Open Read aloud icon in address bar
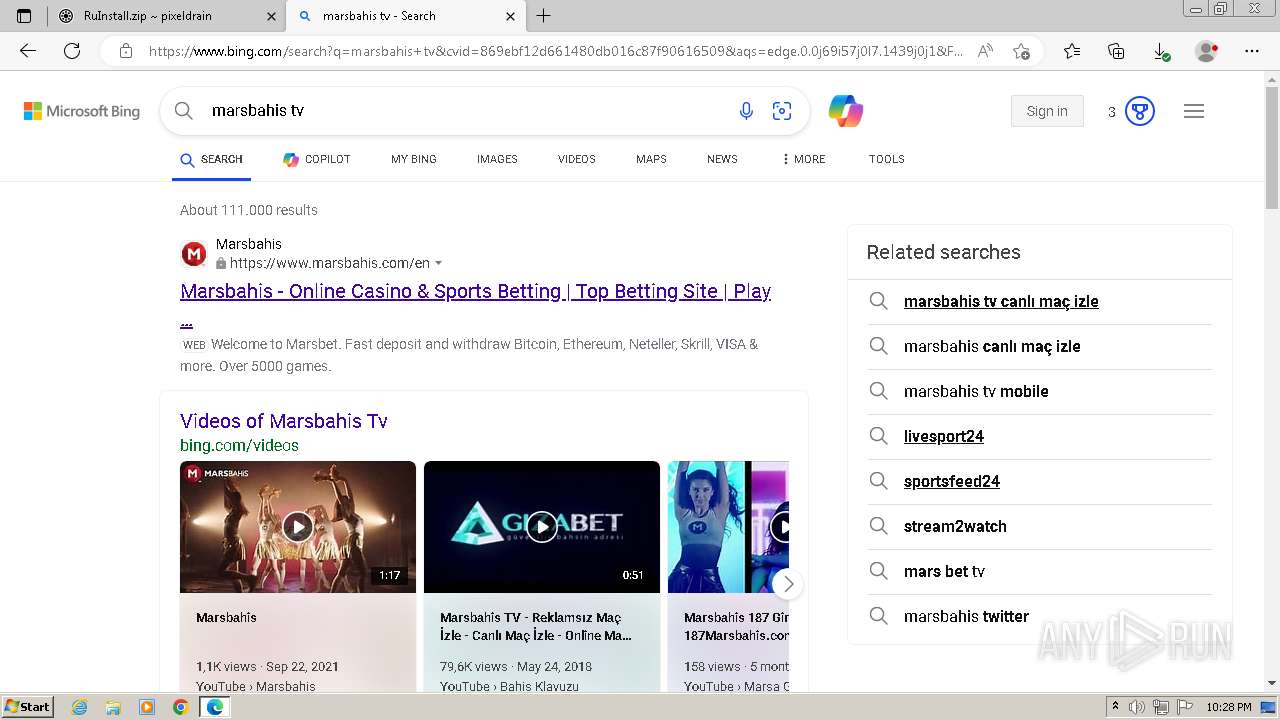This screenshot has height=720, width=1280. pos(985,51)
